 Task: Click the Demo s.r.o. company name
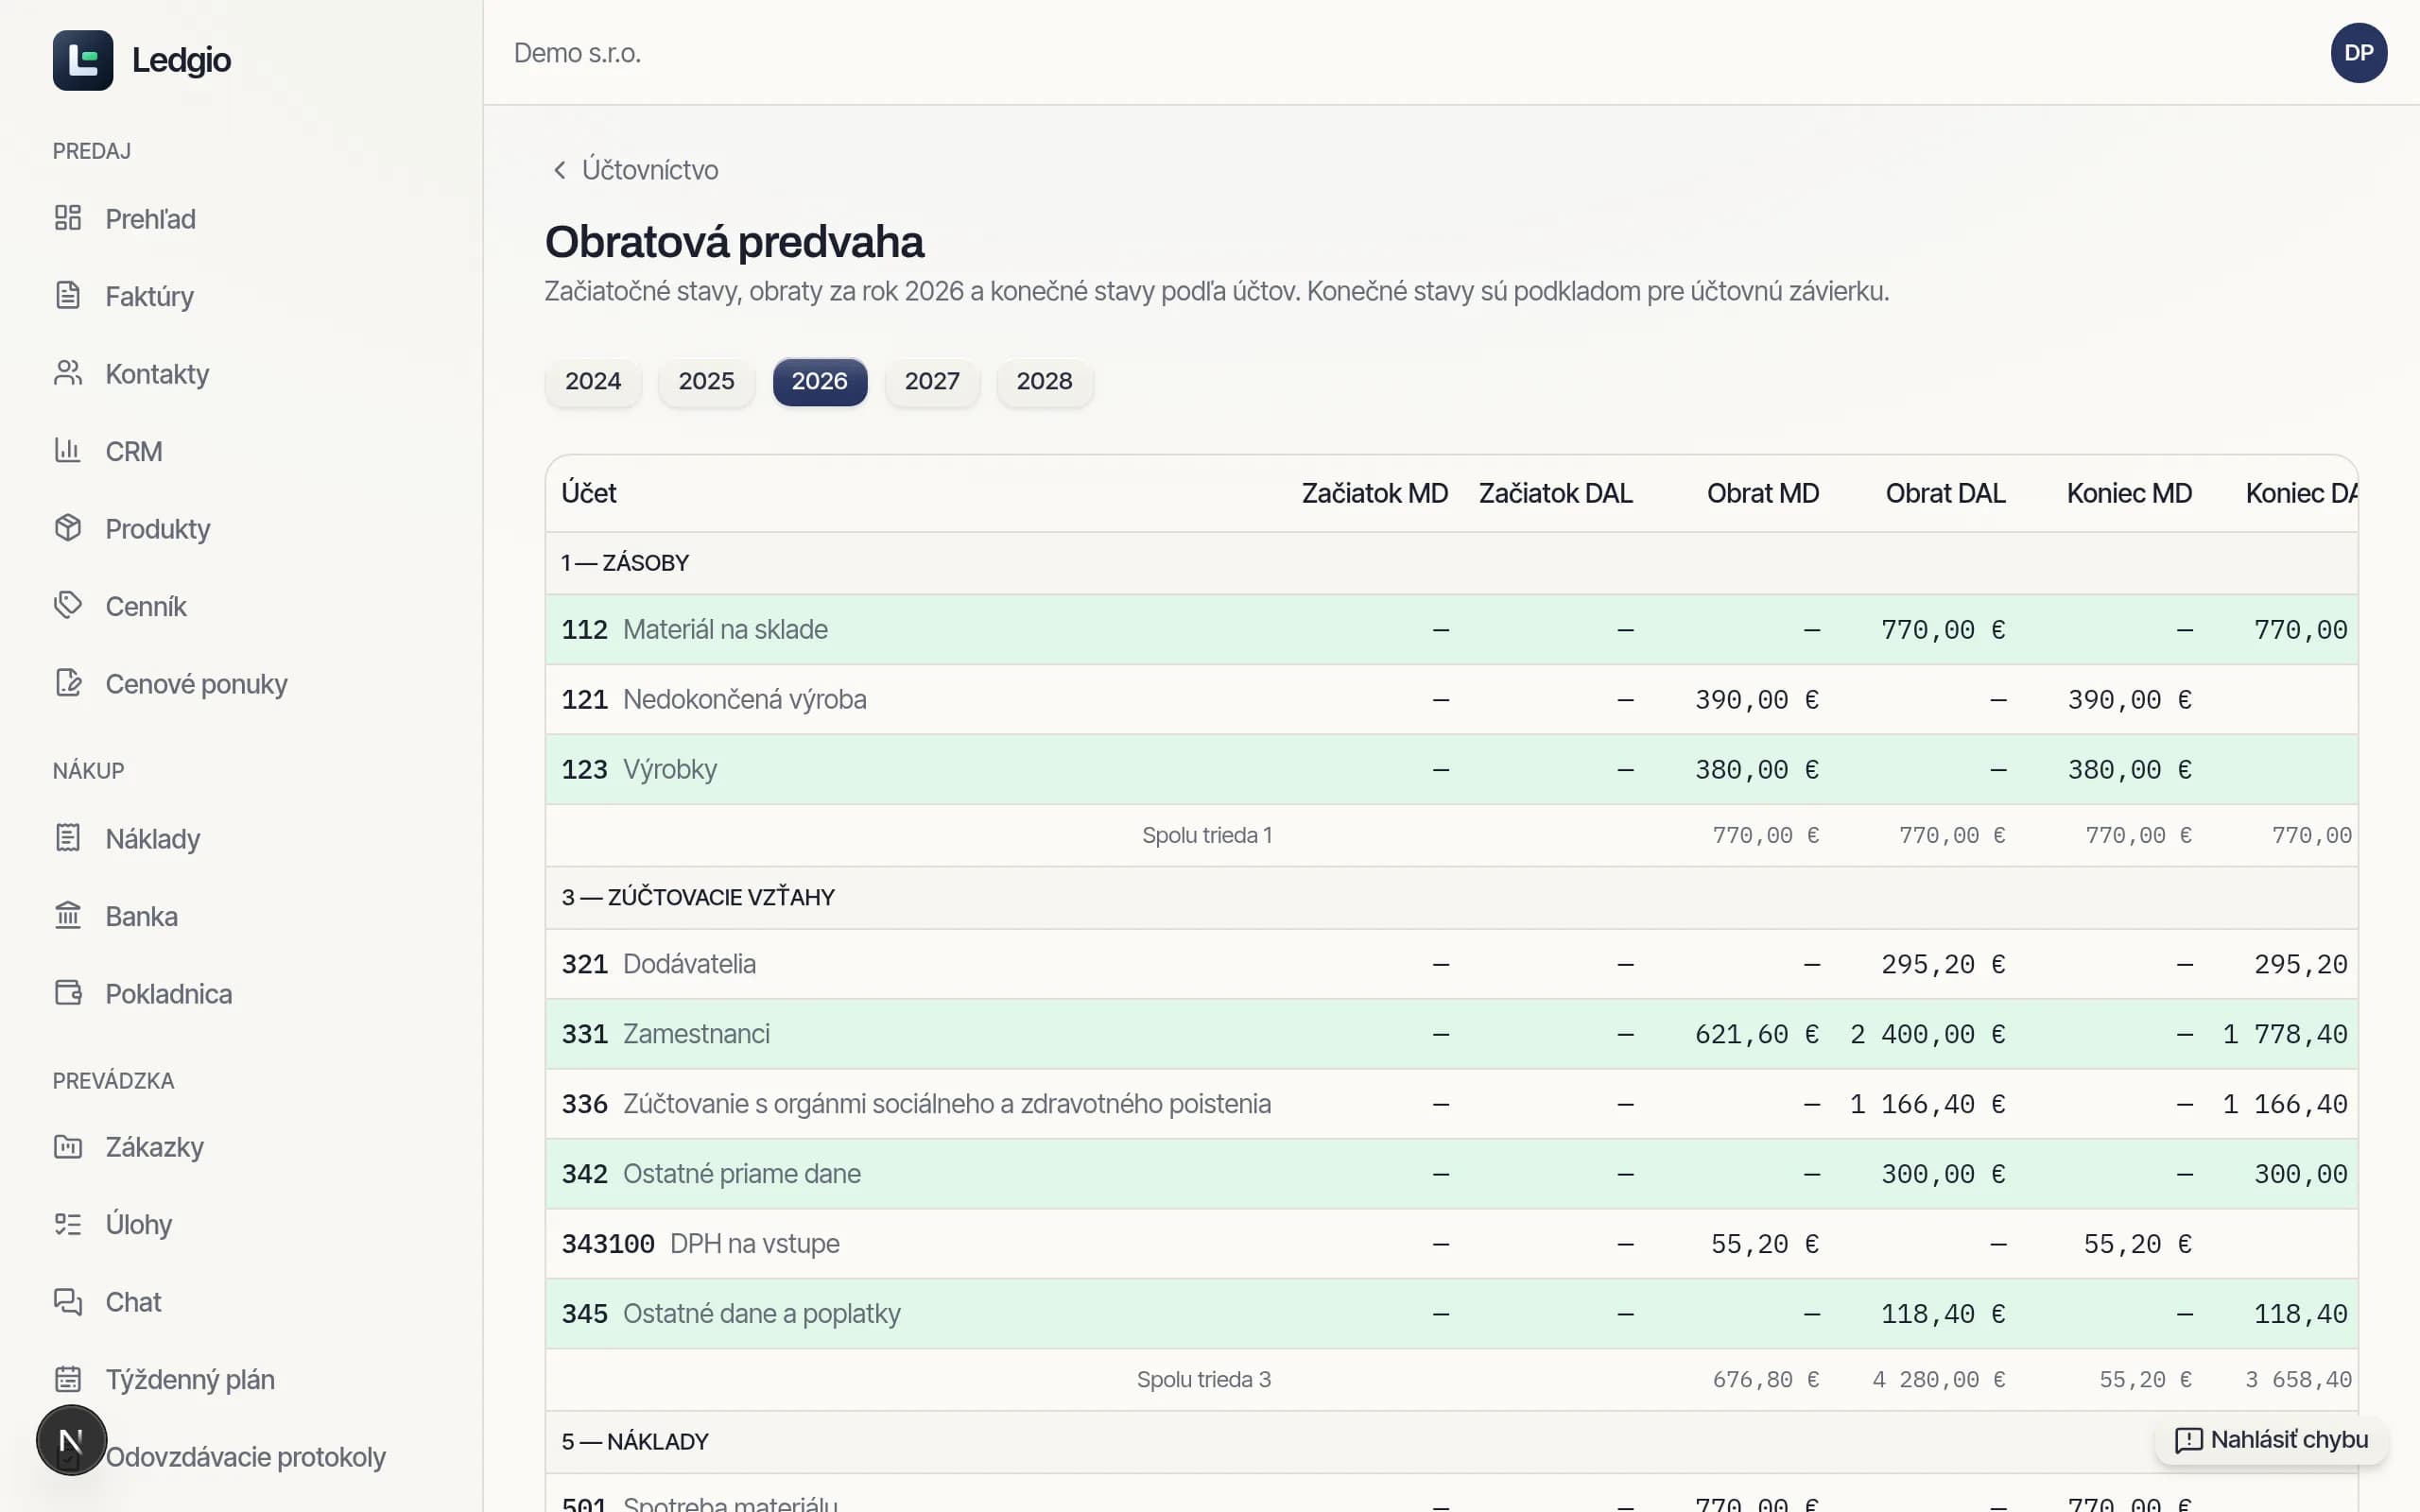[x=577, y=53]
